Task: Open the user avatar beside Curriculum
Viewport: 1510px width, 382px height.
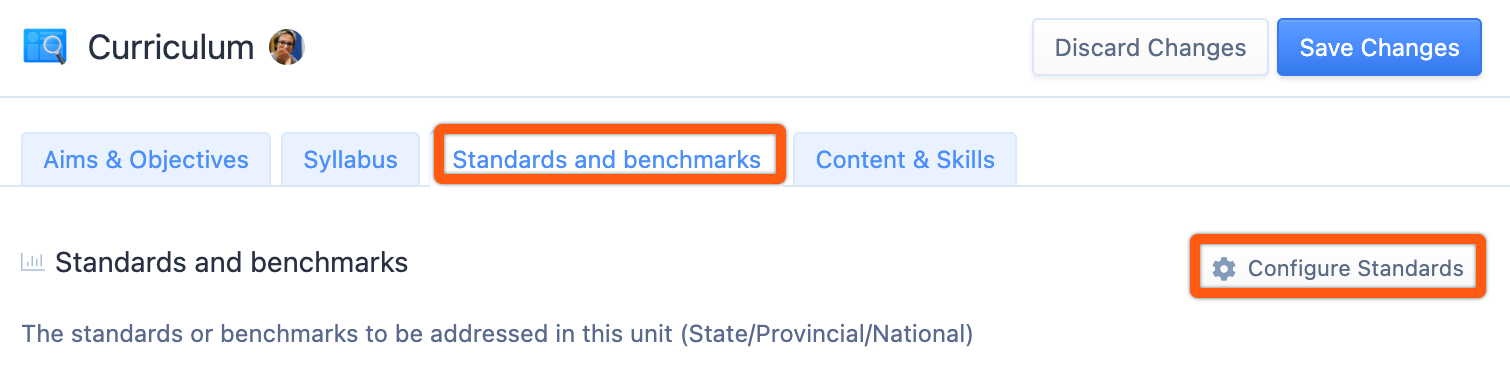Action: point(287,47)
